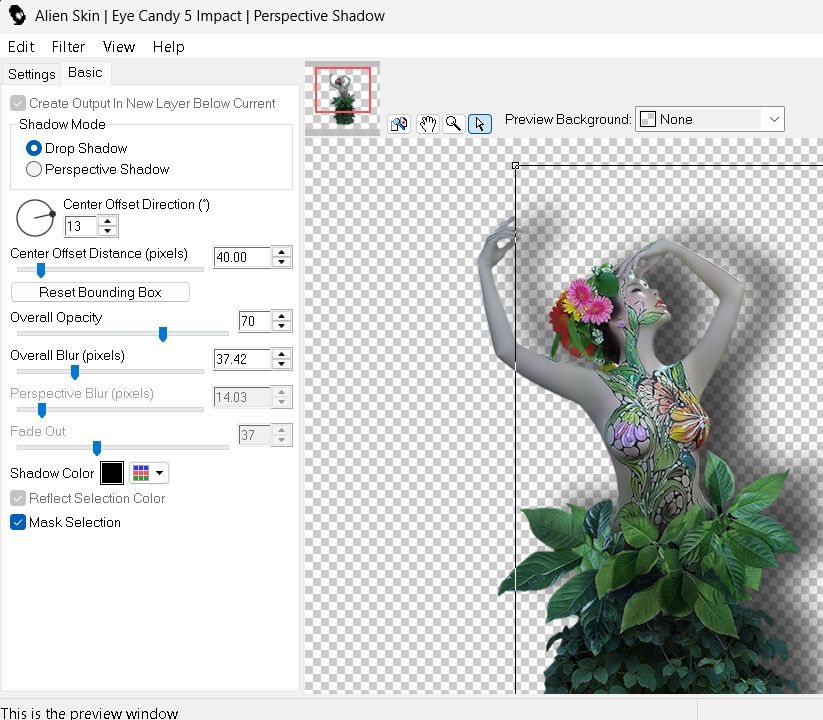Click the direction dial for Center Offset
Screen dimensions: 823x720
coord(36,217)
